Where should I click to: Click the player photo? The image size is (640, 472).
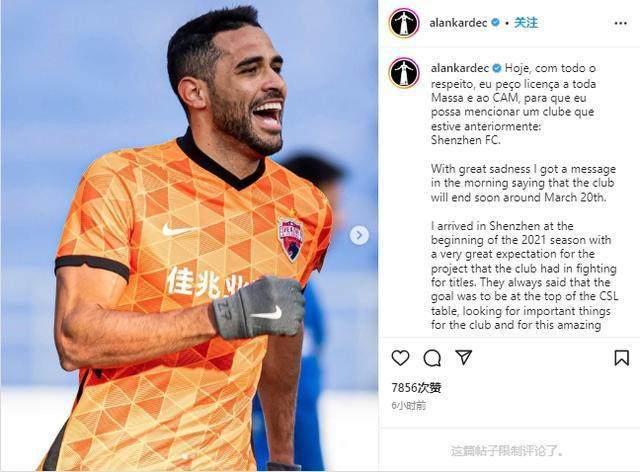pyautogui.click(x=189, y=236)
